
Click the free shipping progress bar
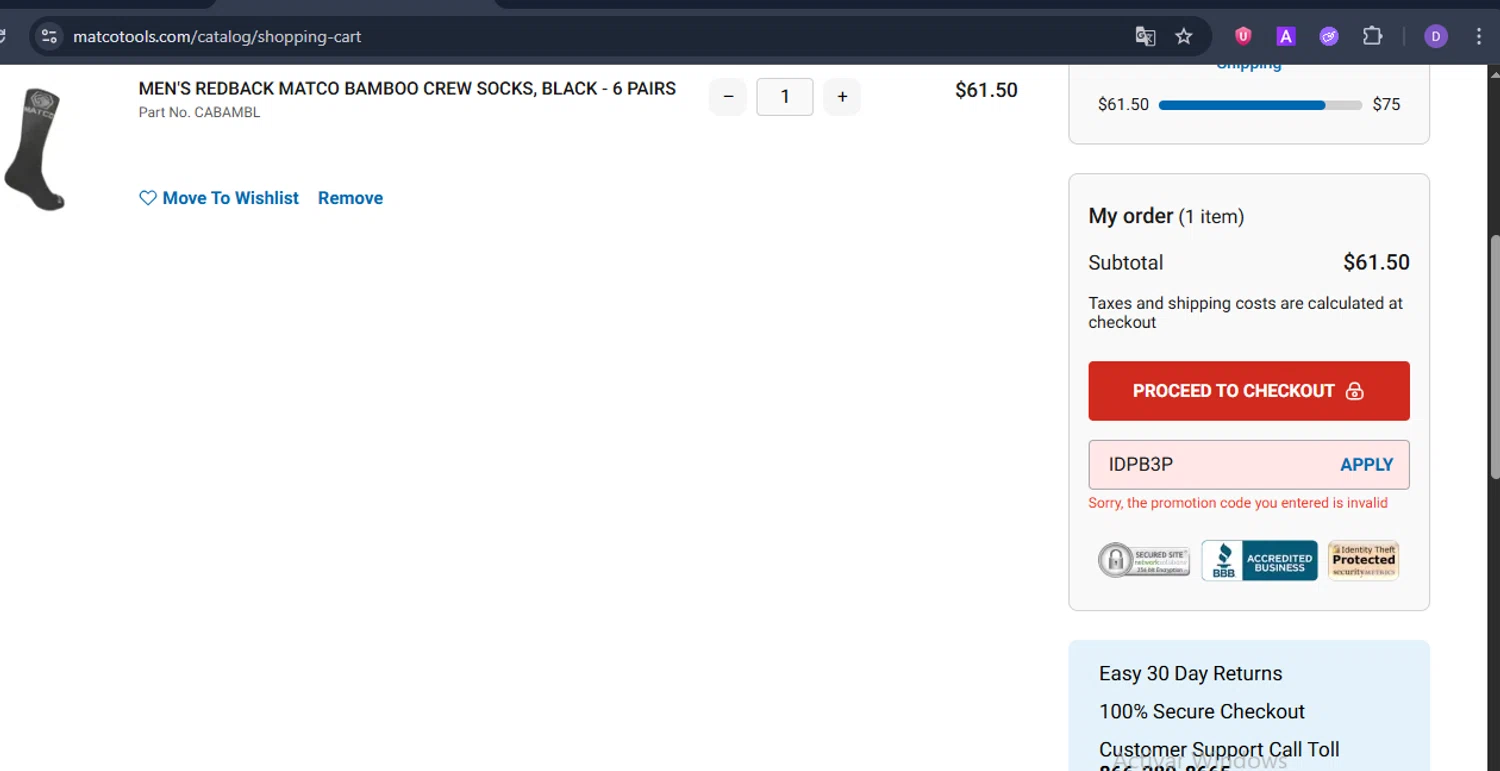(1260, 105)
